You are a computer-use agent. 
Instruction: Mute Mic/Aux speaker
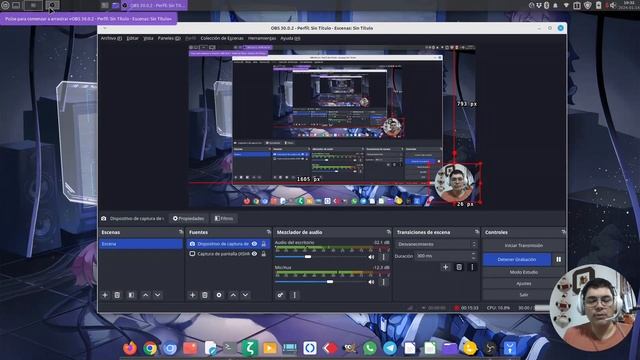coord(371,282)
